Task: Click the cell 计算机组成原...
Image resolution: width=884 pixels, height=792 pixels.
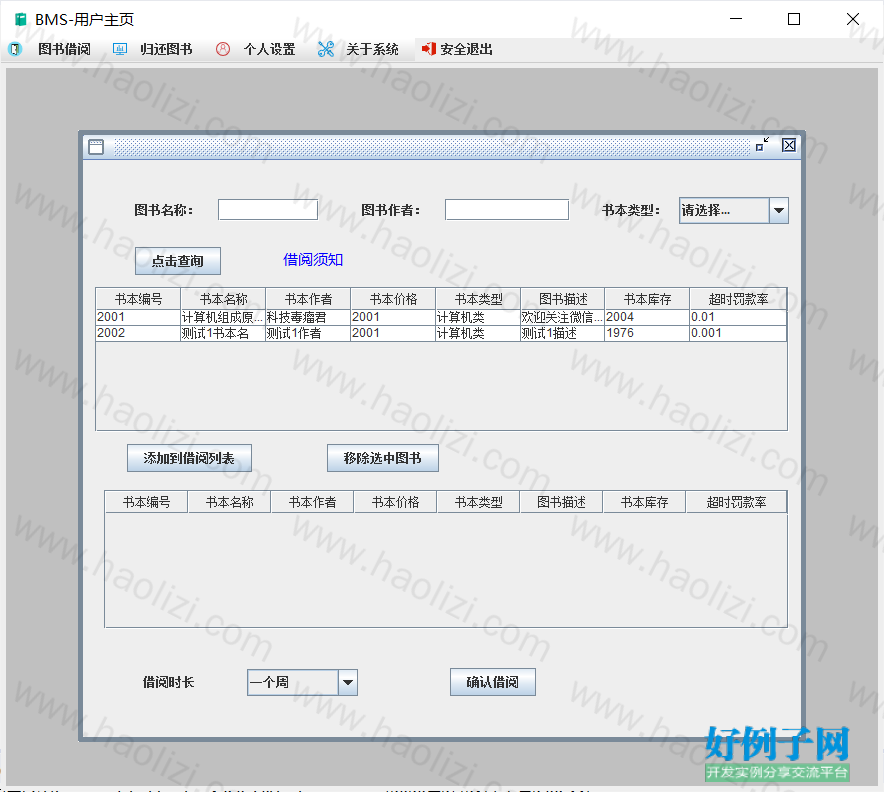Action: pyautogui.click(x=223, y=317)
